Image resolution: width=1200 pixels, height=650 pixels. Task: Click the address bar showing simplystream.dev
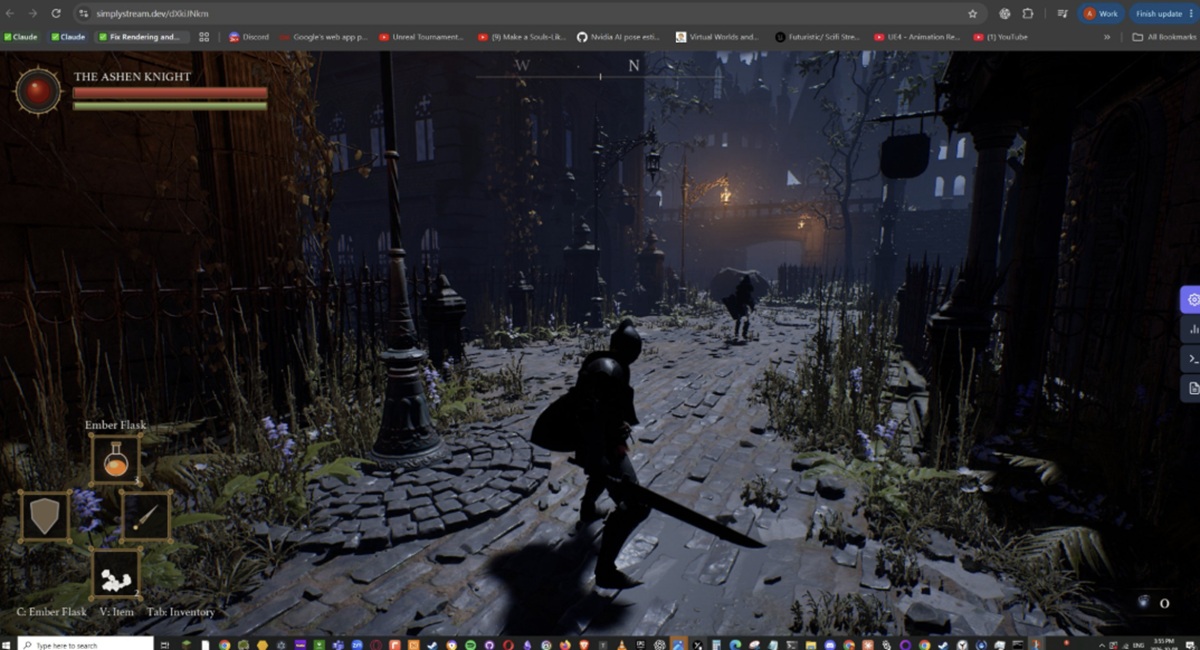(528, 14)
